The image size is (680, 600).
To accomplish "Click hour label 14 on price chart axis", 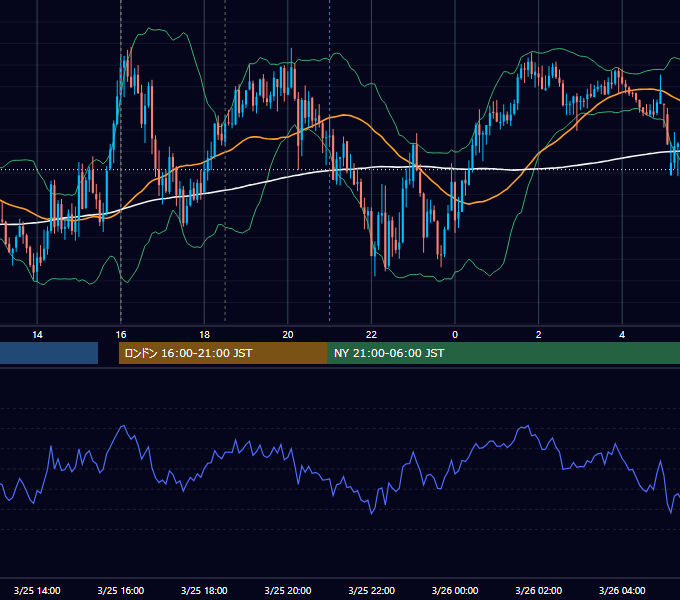I will point(37,335).
